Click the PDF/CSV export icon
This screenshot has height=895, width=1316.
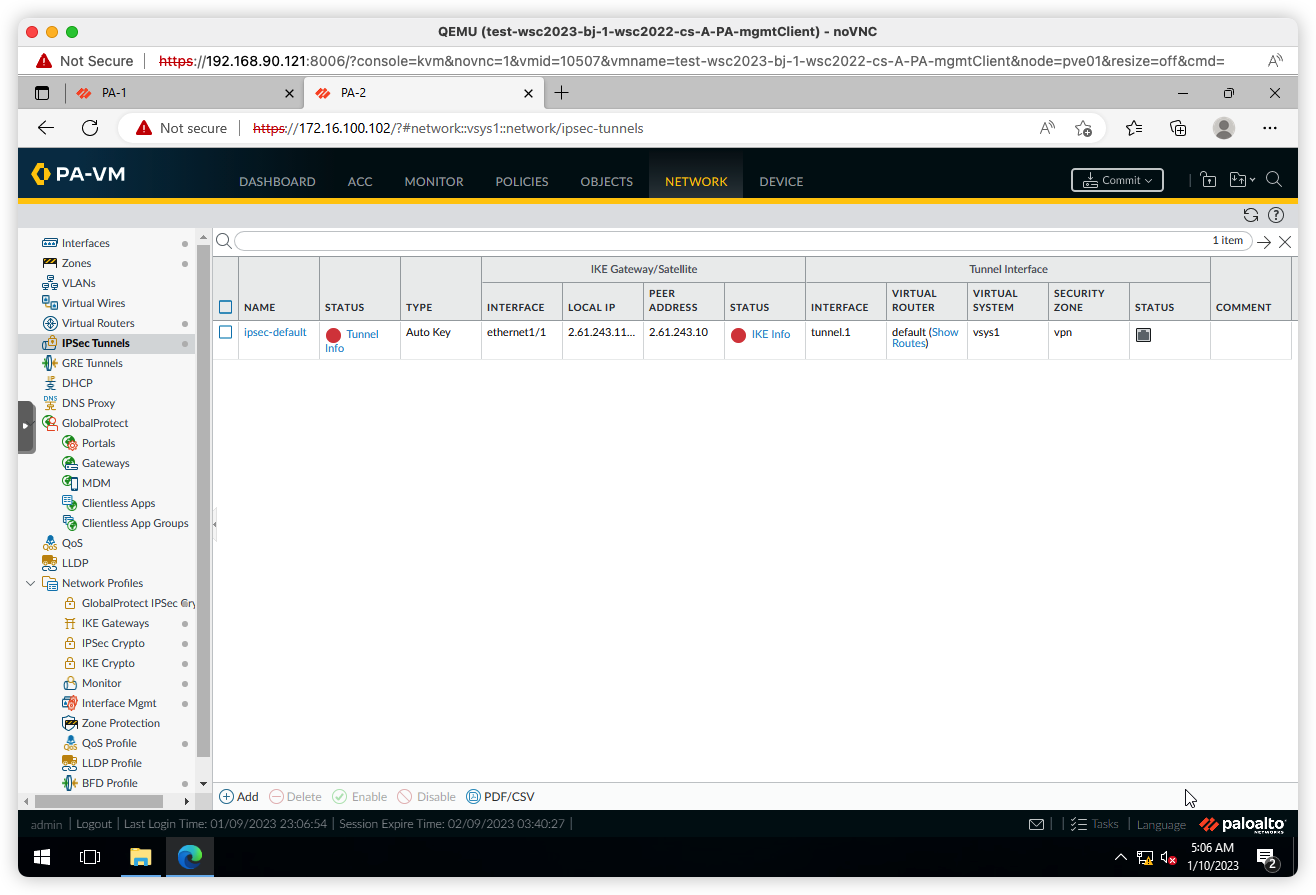(x=474, y=797)
